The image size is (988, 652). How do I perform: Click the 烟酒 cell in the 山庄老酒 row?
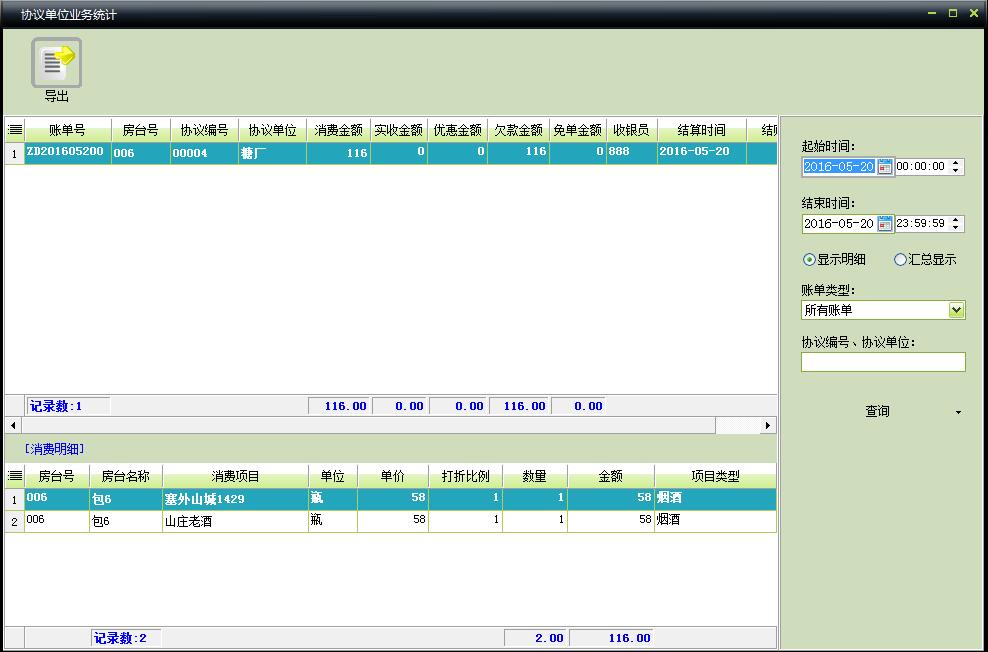(x=715, y=521)
